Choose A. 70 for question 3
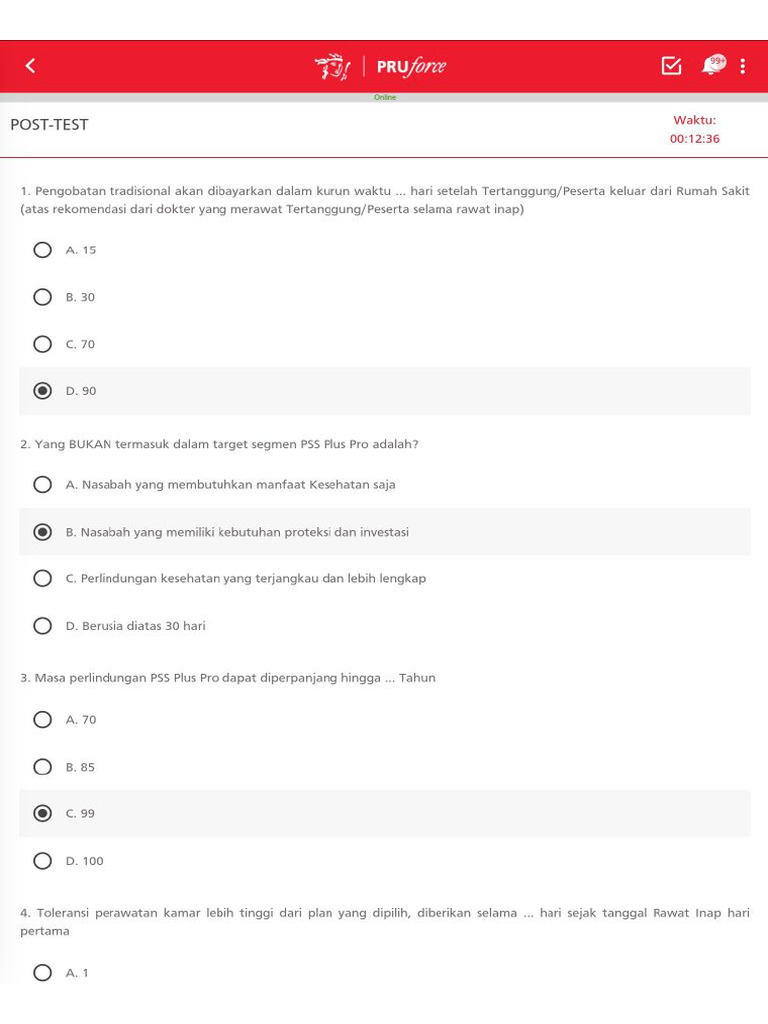 pyautogui.click(x=43, y=720)
